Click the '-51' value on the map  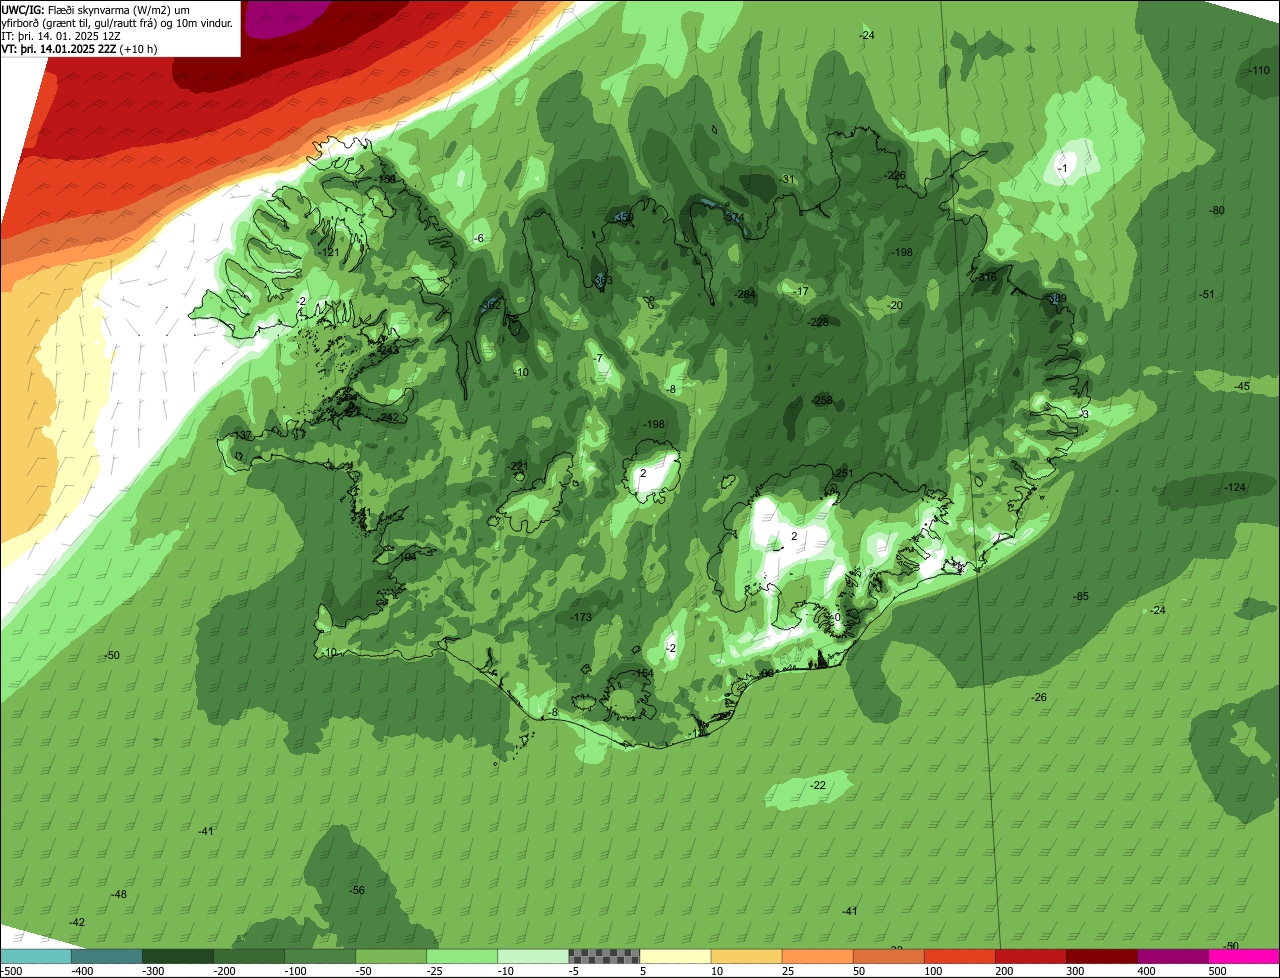click(x=1207, y=294)
